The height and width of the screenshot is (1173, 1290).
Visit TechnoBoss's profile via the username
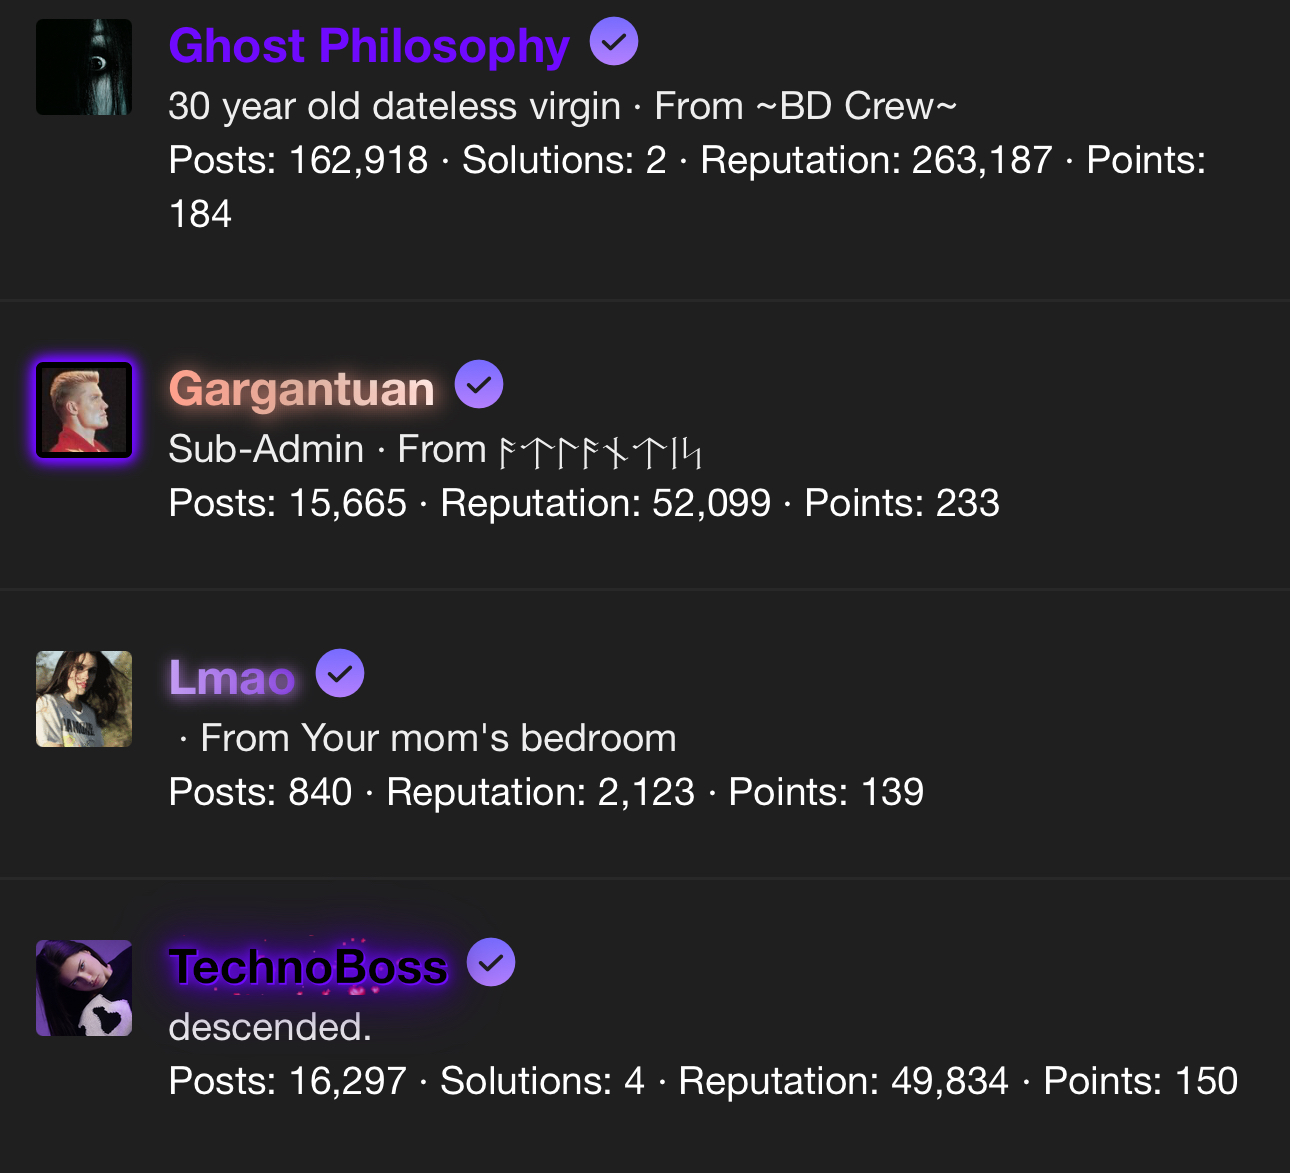tap(308, 967)
